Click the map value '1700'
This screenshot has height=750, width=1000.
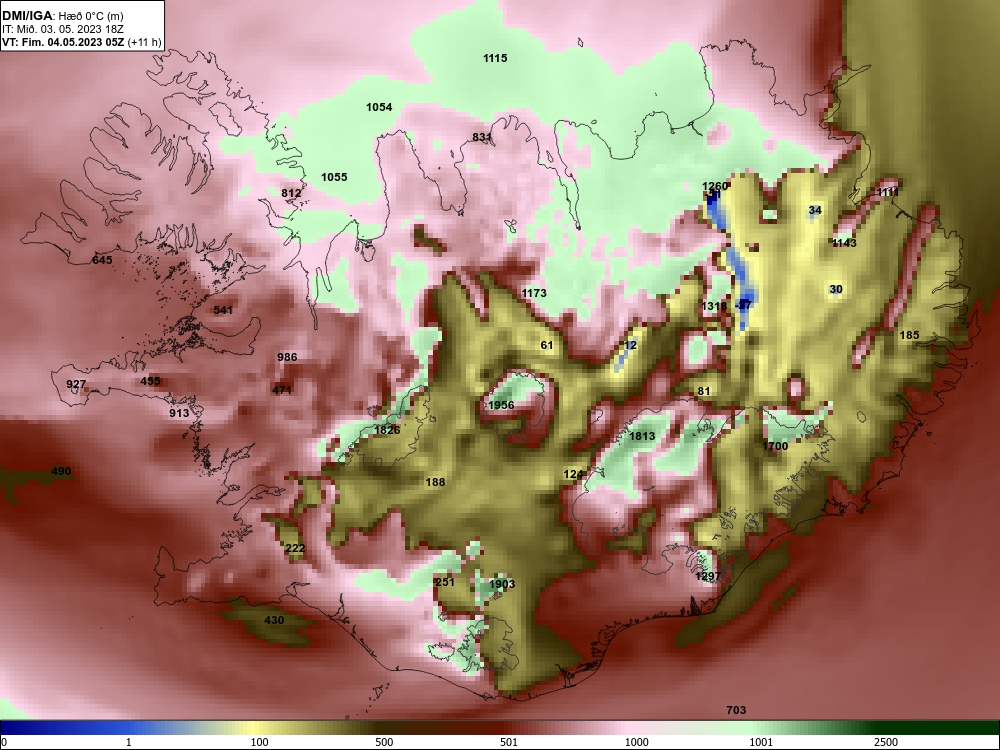pyautogui.click(x=776, y=446)
